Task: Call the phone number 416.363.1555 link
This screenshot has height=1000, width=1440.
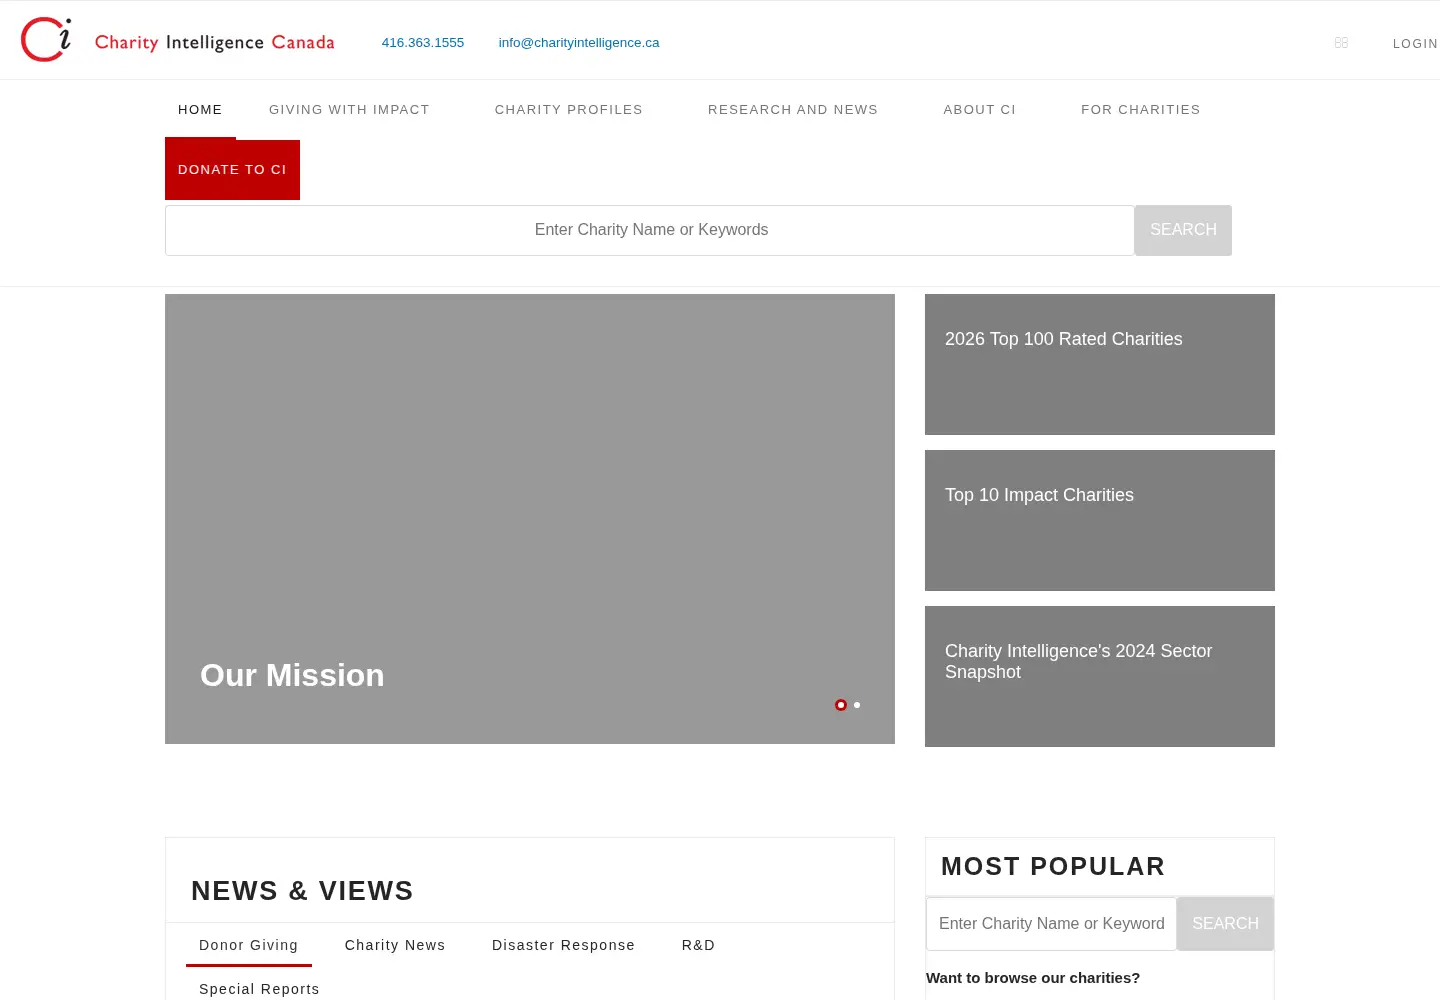Action: click(423, 43)
